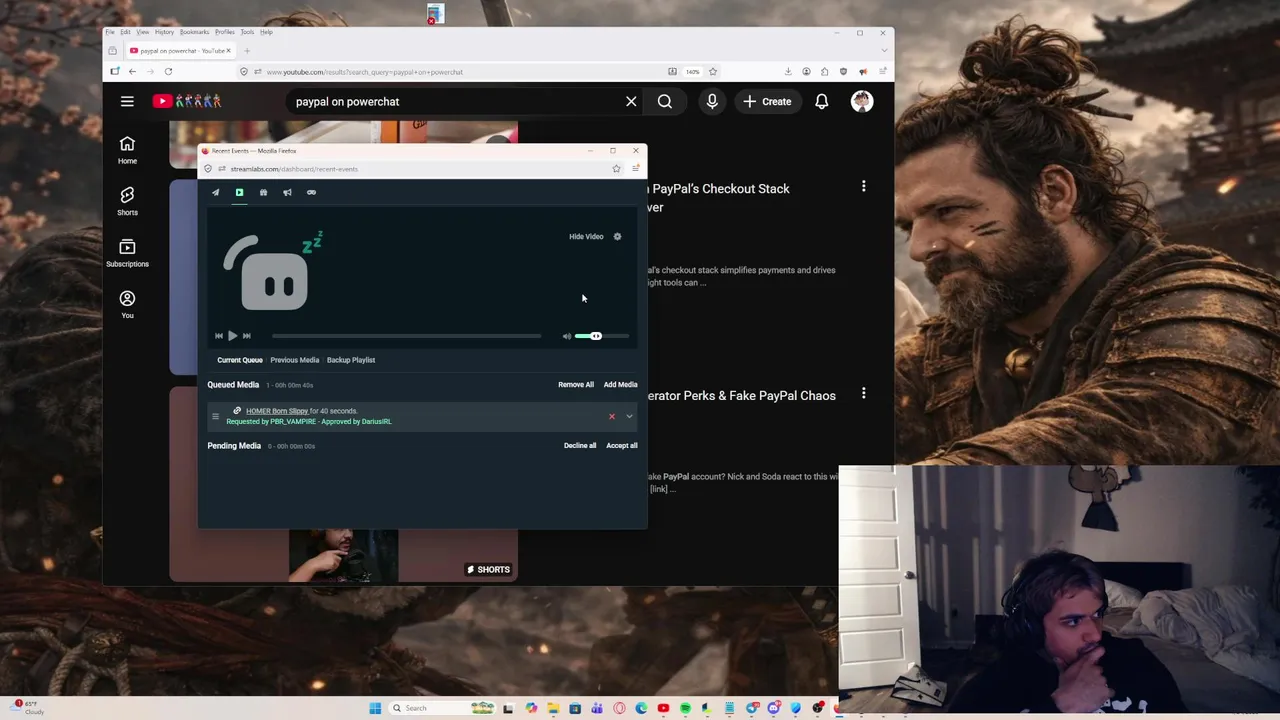This screenshot has height=720, width=1280.
Task: Search with voice microphone on YouTube
Action: point(712,101)
